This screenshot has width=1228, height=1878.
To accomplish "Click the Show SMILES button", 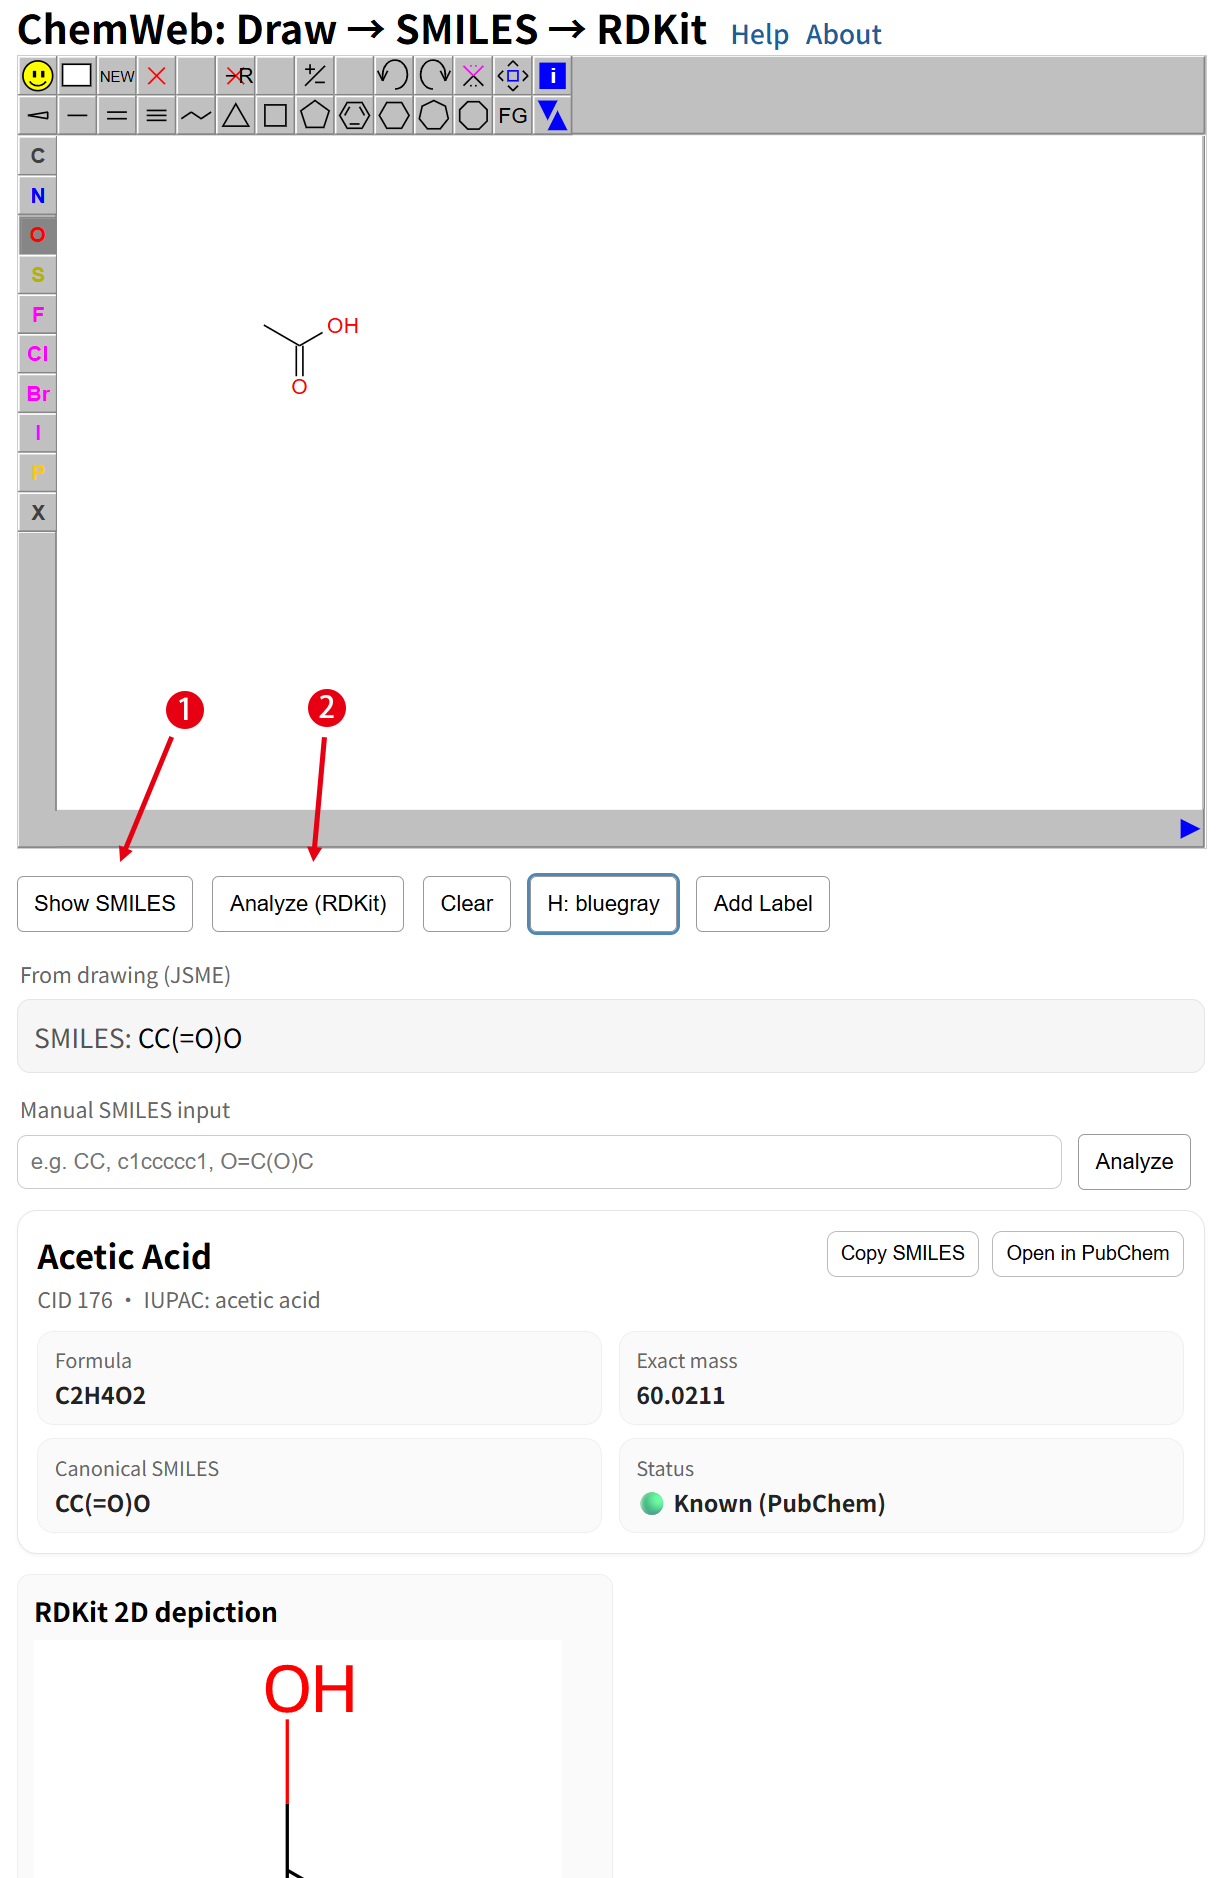I will click(105, 904).
